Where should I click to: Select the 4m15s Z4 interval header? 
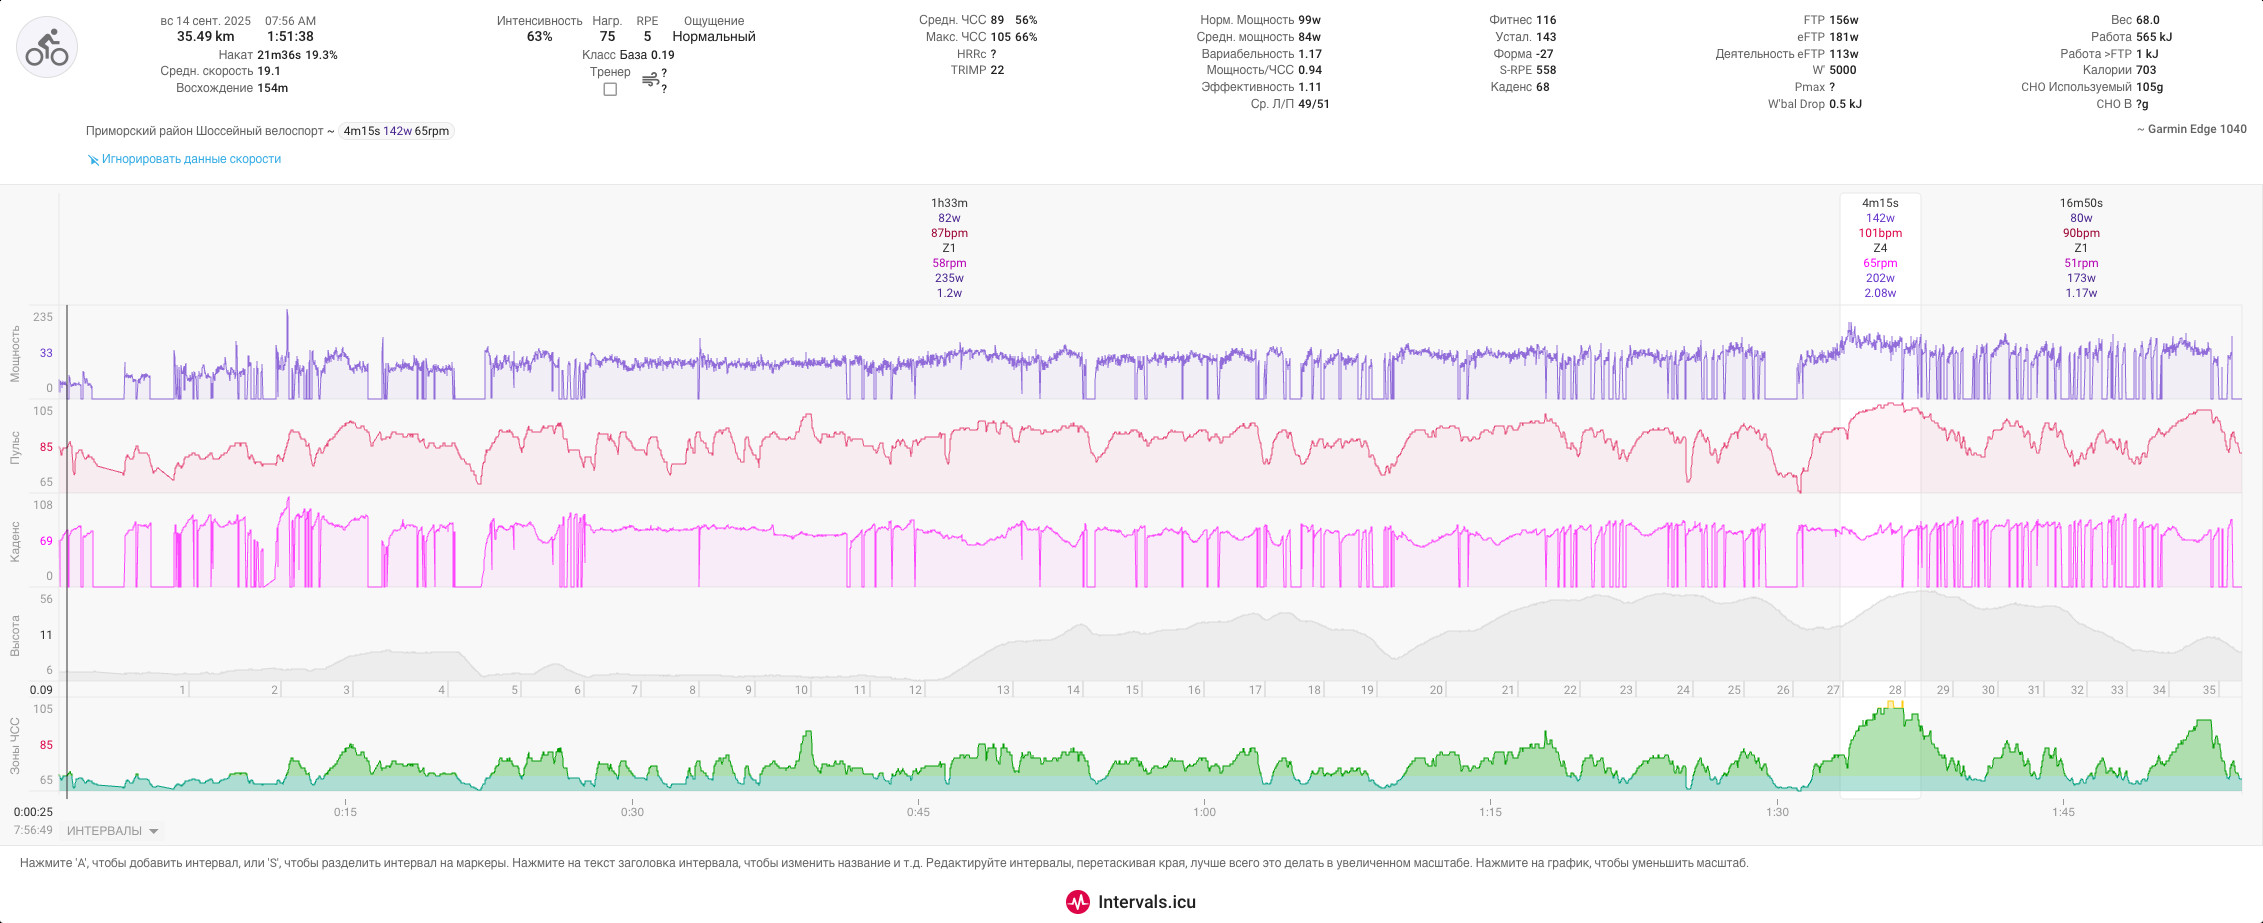1880,203
